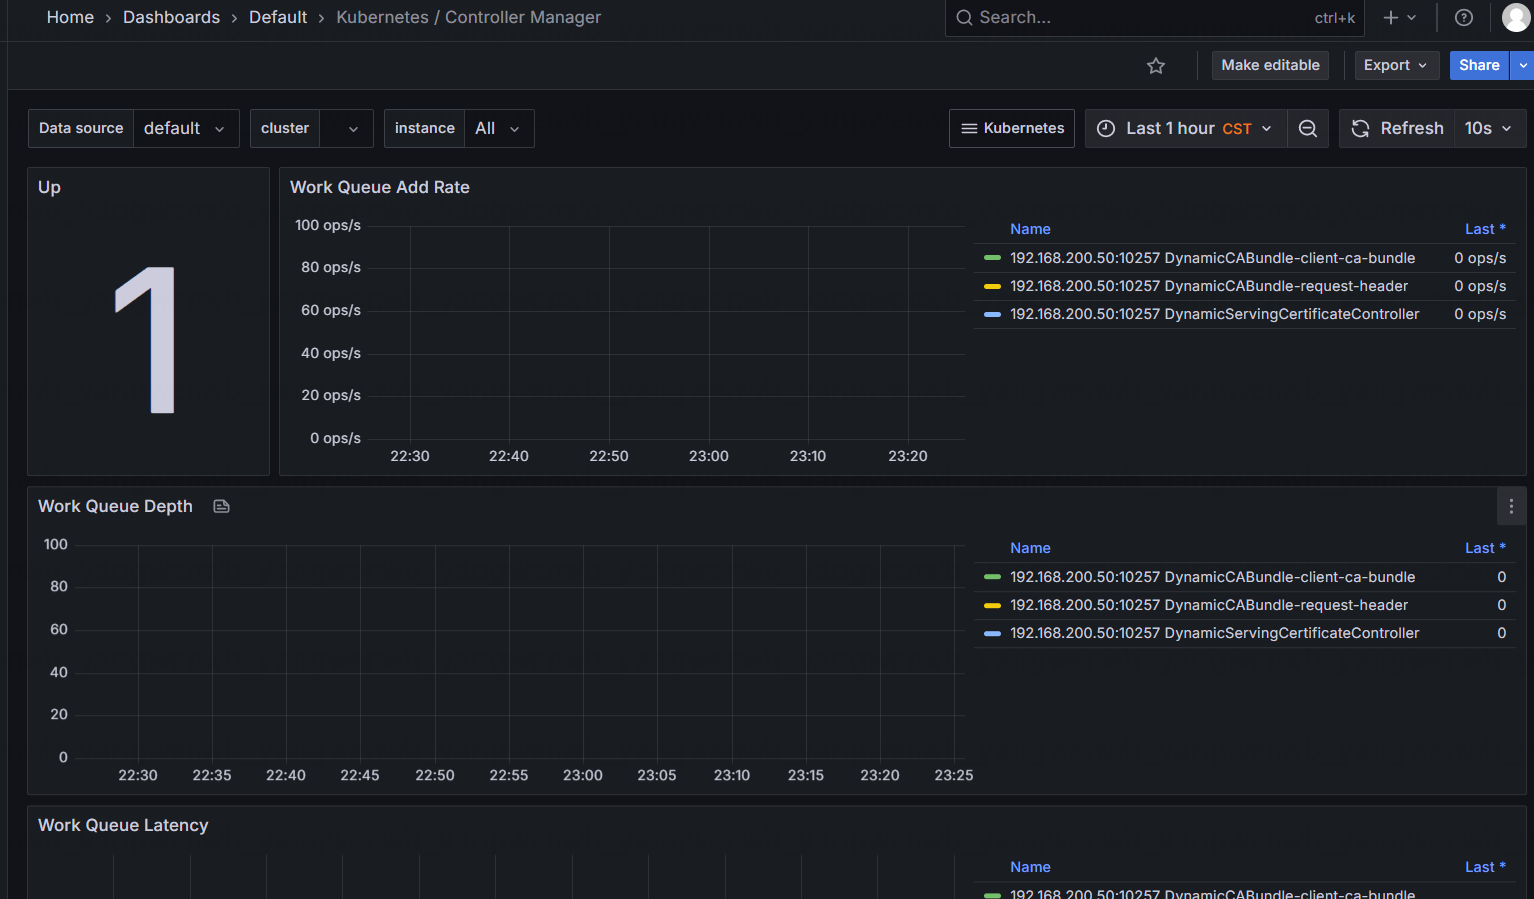Toggle DynamicServingCertificateController series in Add Rate legend

pyautogui.click(x=1214, y=314)
